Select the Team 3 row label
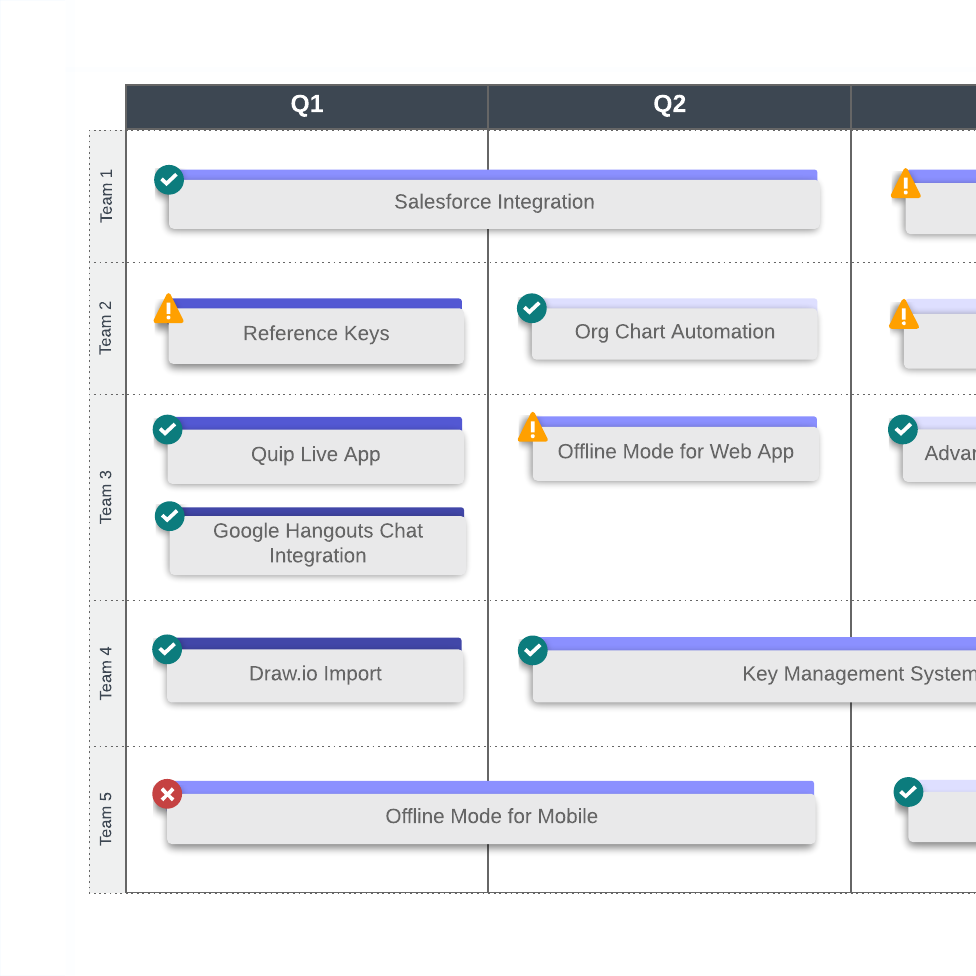 (x=107, y=497)
